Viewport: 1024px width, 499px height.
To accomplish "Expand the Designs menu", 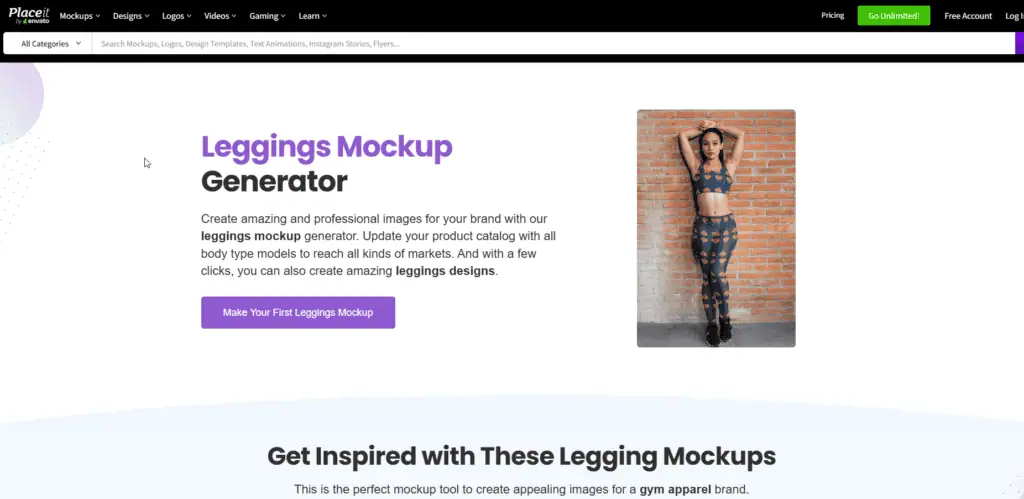I will coord(131,16).
